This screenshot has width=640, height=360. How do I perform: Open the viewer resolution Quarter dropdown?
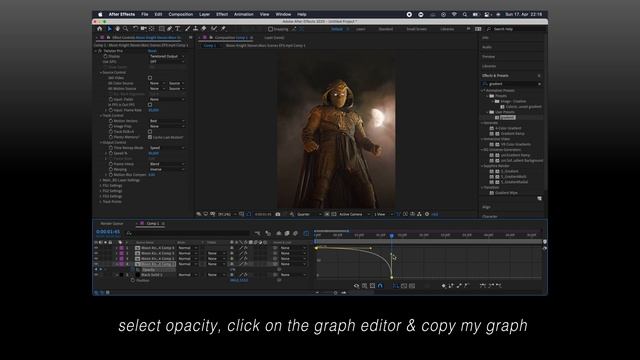pos(309,214)
